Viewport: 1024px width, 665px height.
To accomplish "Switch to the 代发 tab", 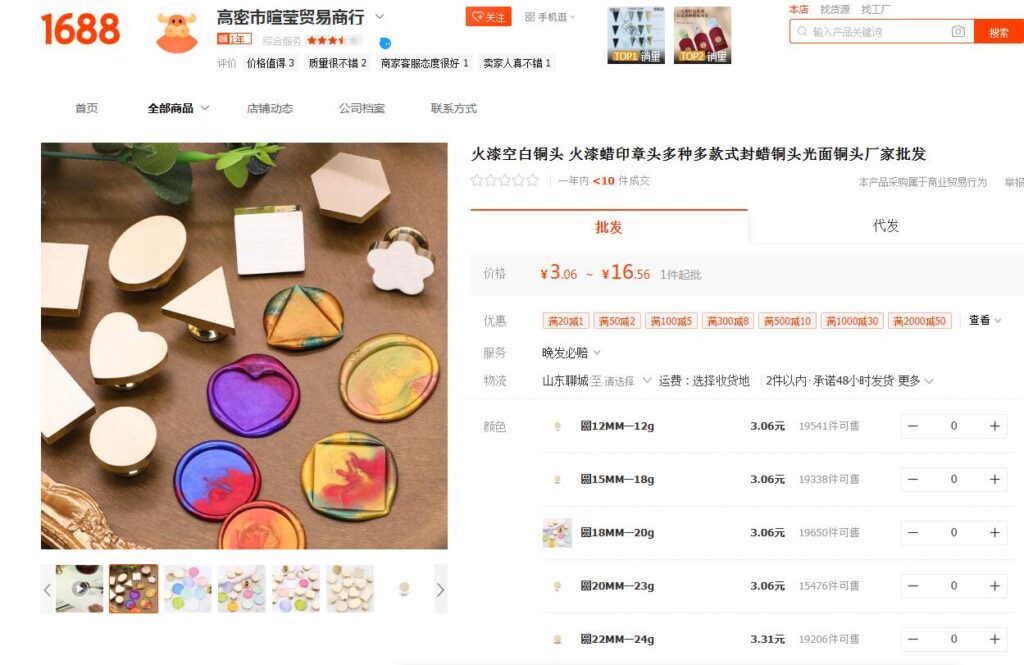I will click(x=886, y=226).
